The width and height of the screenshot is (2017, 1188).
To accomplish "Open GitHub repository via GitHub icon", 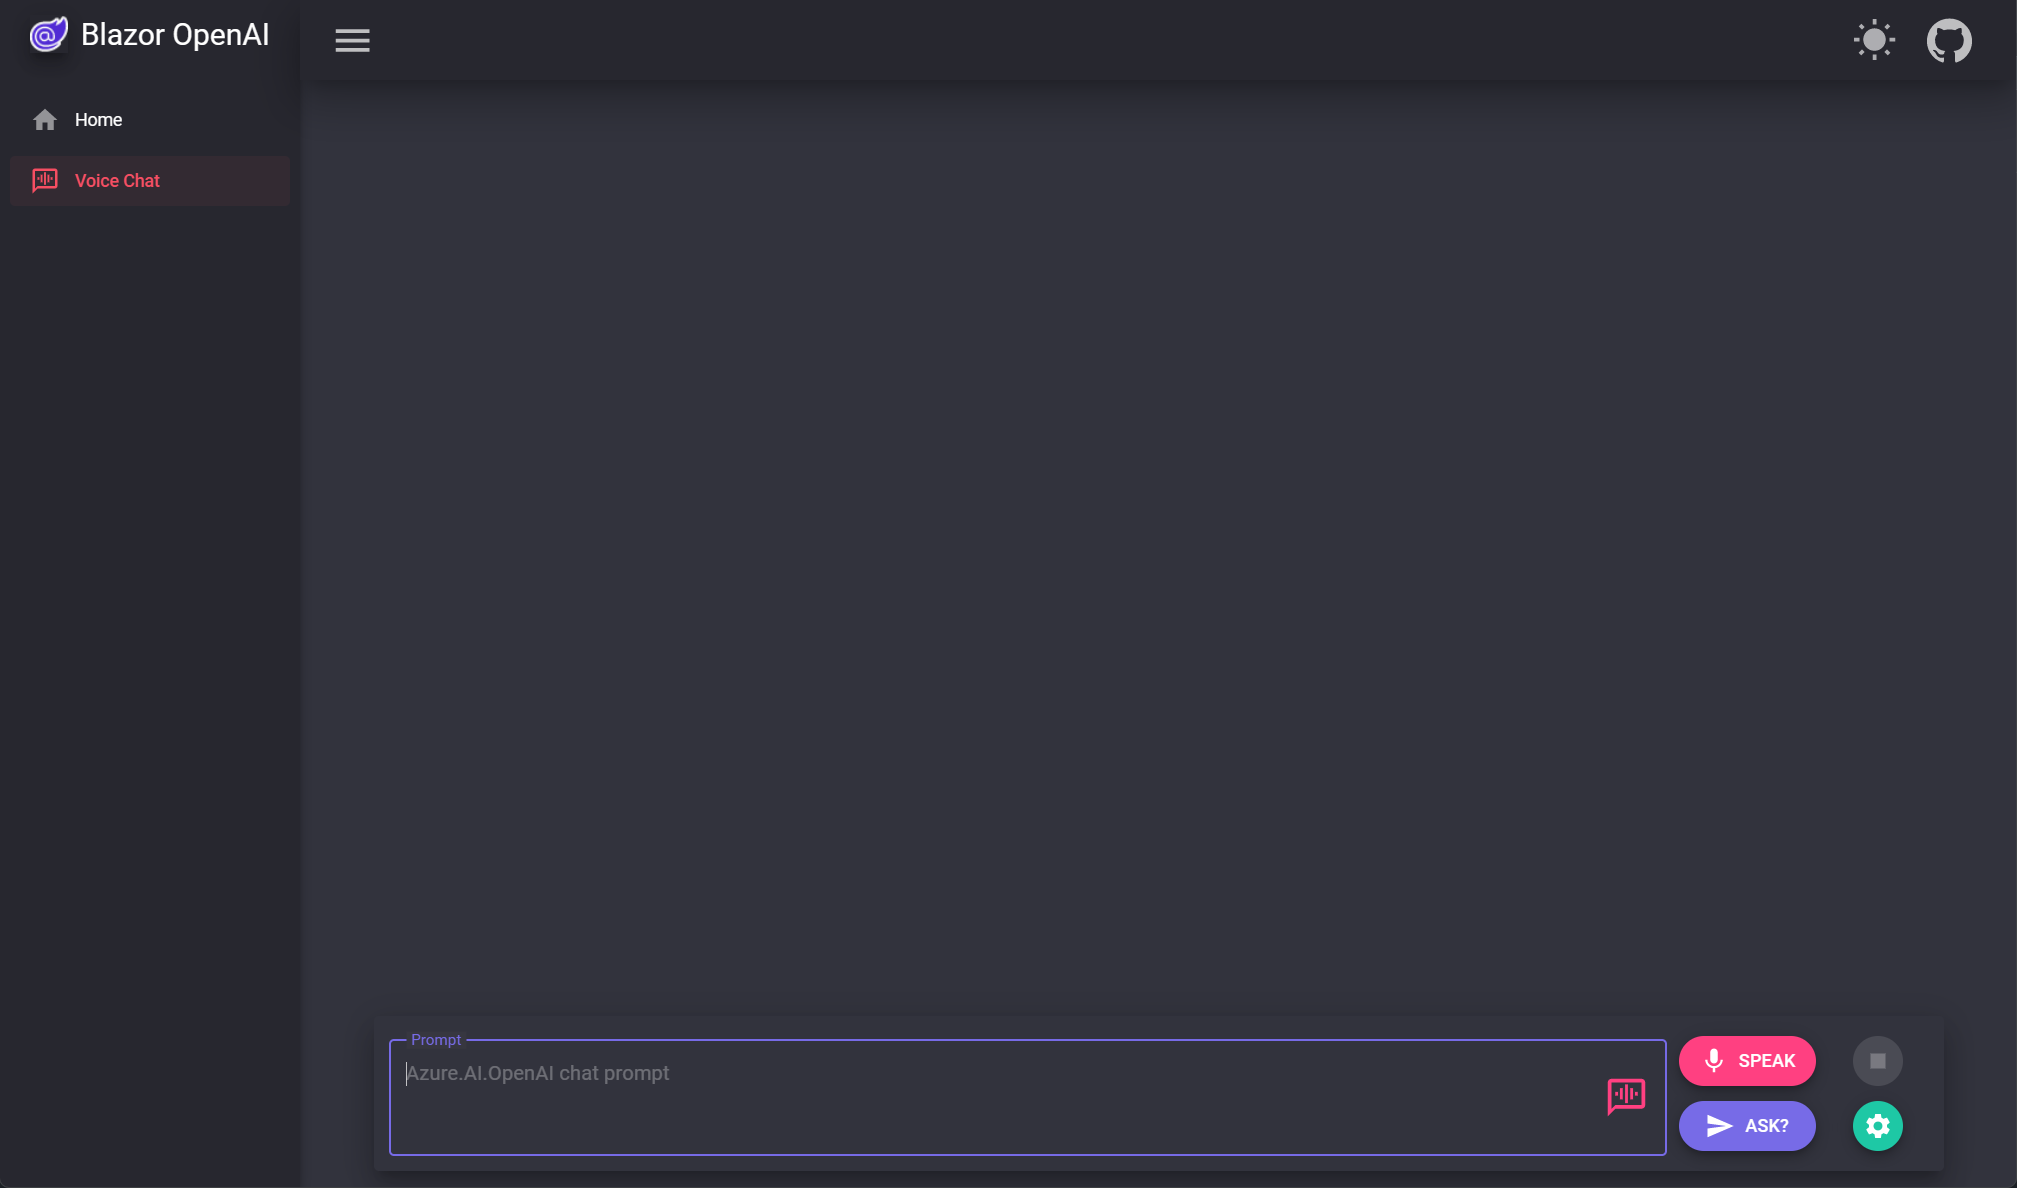I will click(x=1949, y=40).
